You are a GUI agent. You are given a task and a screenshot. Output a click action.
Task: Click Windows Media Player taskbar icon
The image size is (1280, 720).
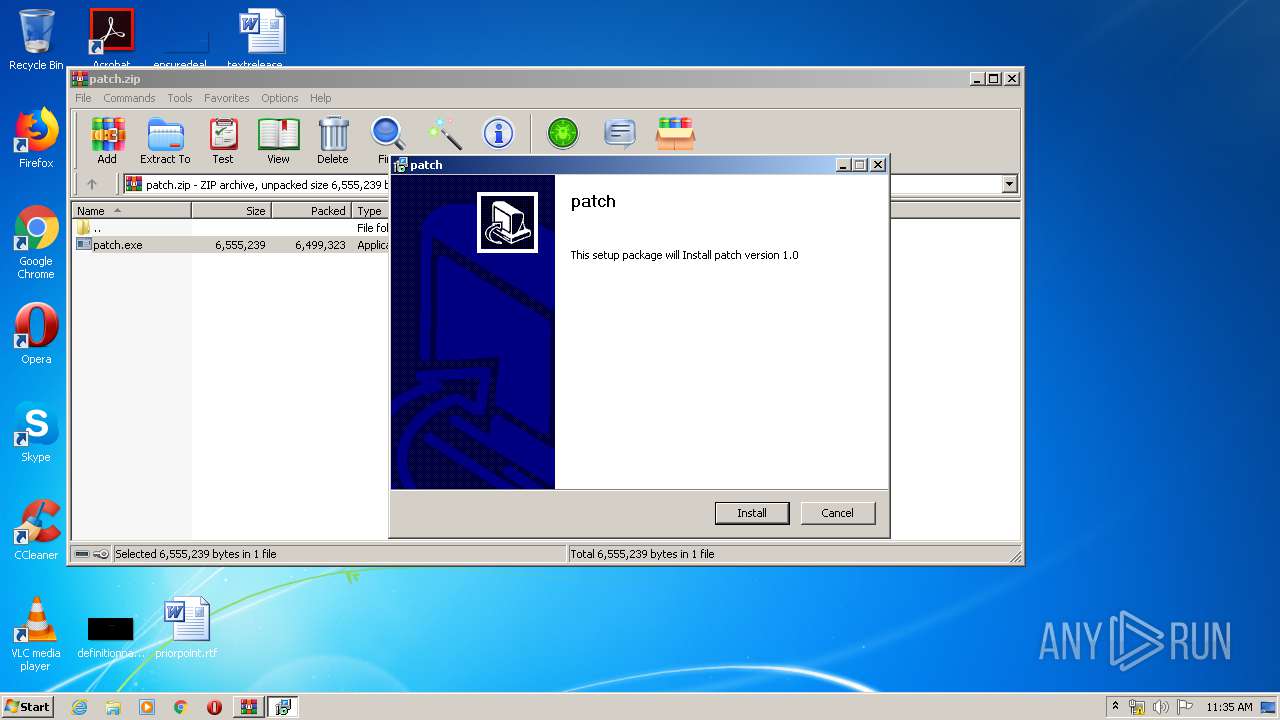click(x=147, y=707)
